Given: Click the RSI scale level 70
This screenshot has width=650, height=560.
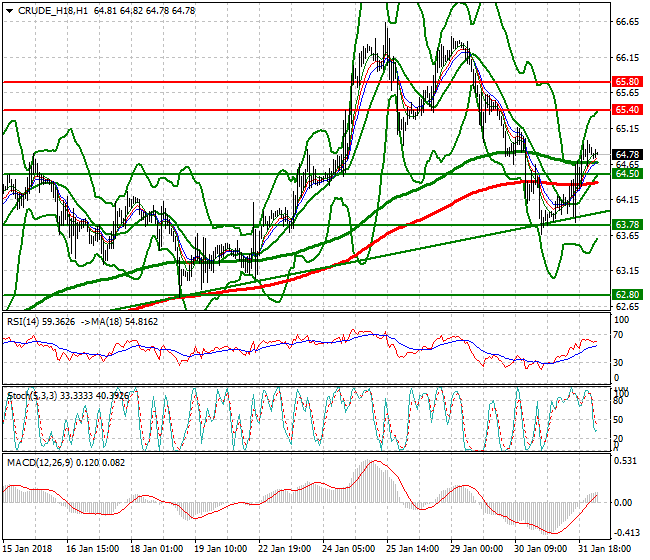Looking at the screenshot, I should (x=618, y=335).
